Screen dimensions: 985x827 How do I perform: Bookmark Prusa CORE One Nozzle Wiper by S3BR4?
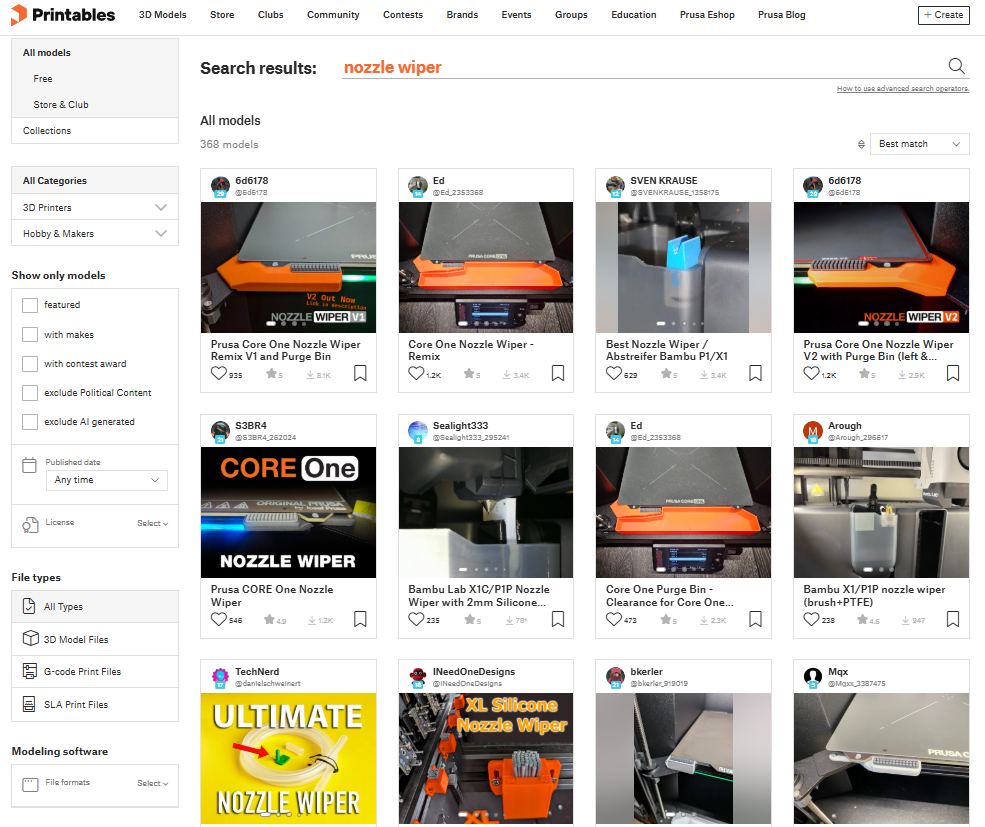(360, 619)
